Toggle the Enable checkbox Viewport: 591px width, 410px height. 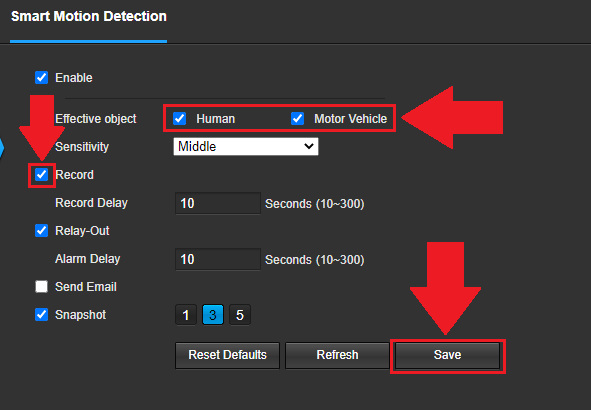(41, 78)
